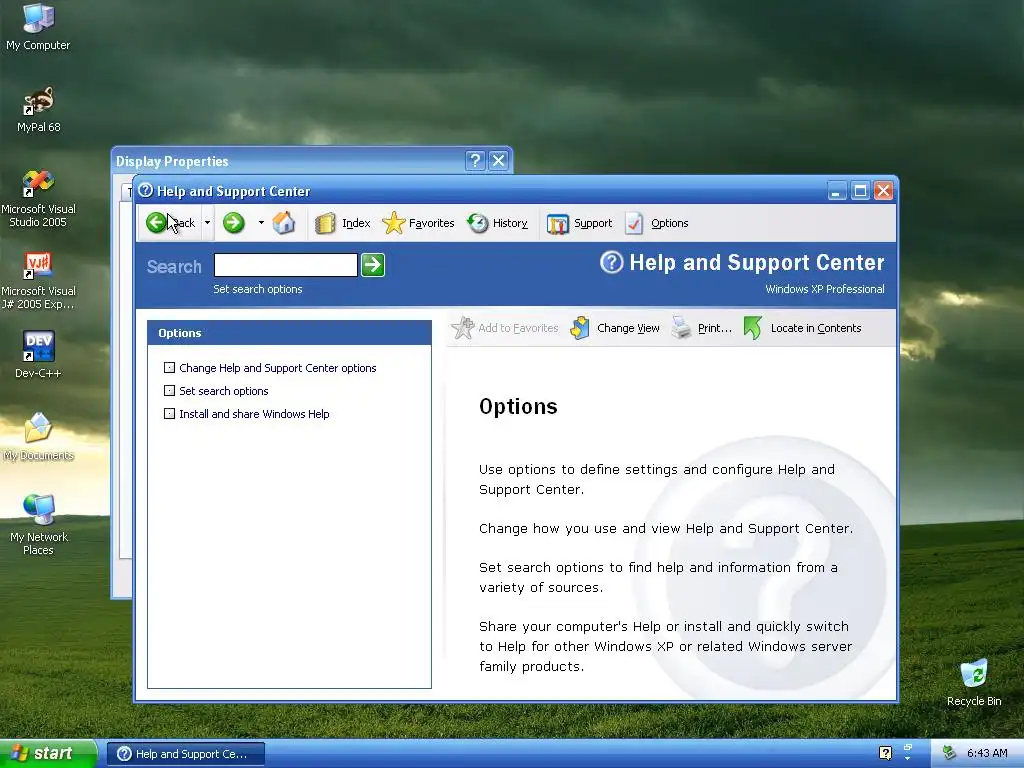Click the Options panel header
This screenshot has height=768, width=1024.
coord(289,333)
